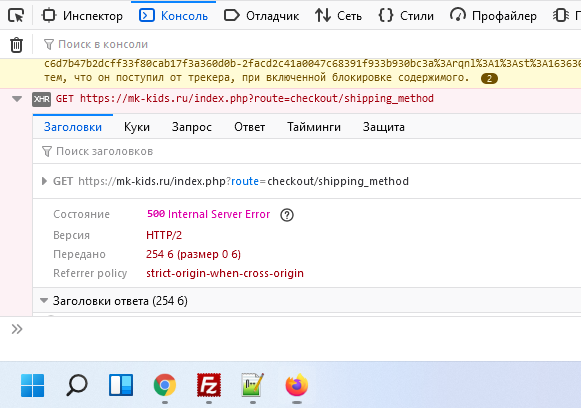
Task: Click the console input prompt chevrons
Action: 17,329
